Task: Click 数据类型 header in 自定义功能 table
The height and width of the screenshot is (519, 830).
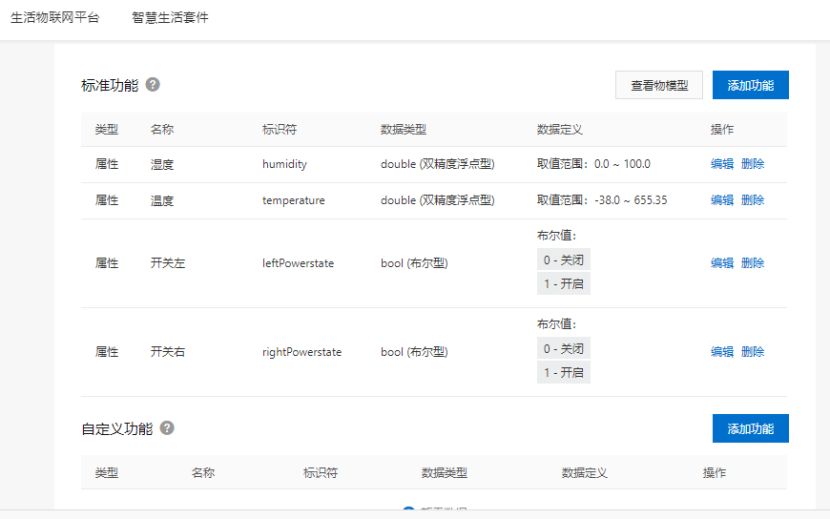Action: click(444, 473)
